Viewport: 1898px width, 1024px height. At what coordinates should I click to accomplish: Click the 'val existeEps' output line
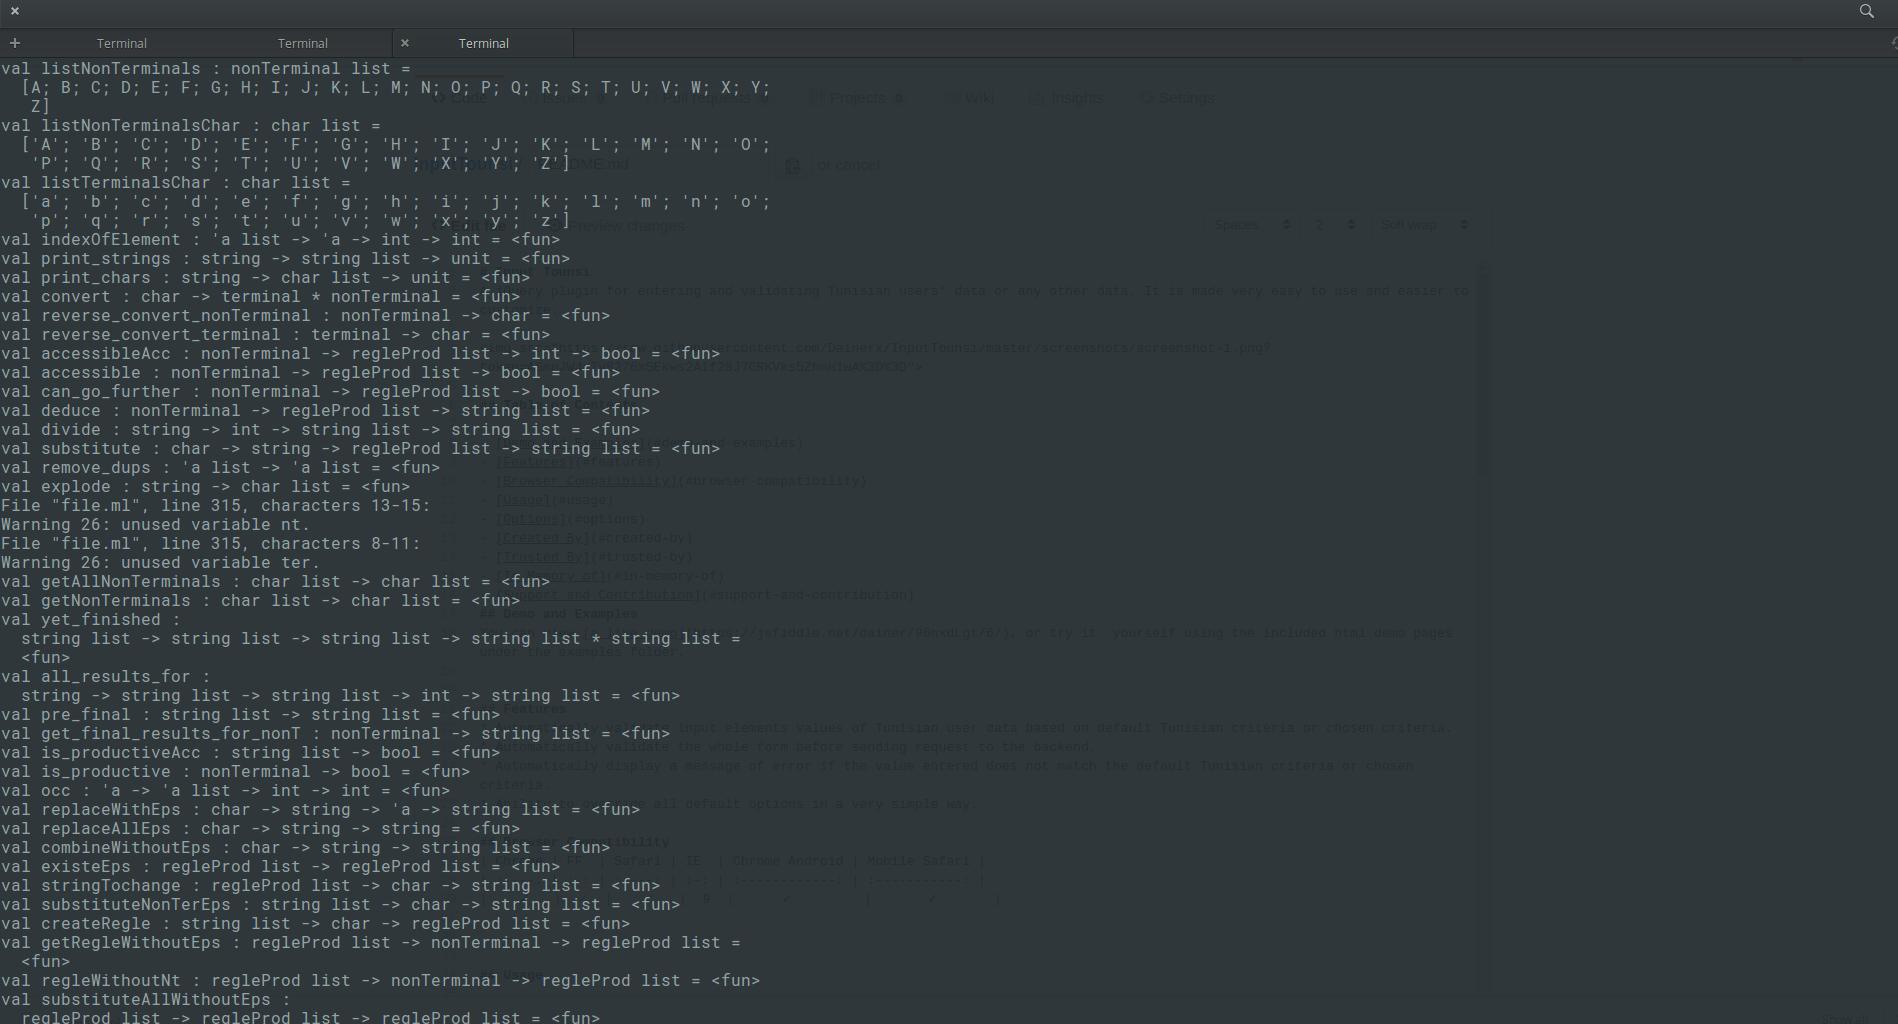(x=281, y=867)
